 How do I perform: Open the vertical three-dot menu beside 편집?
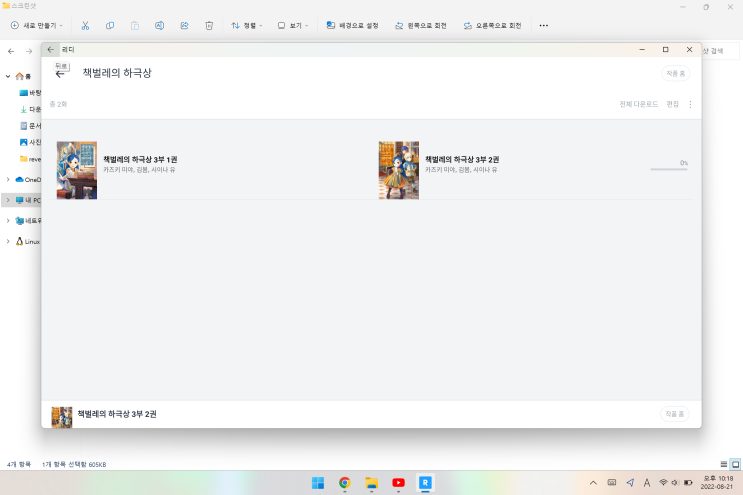click(x=690, y=104)
